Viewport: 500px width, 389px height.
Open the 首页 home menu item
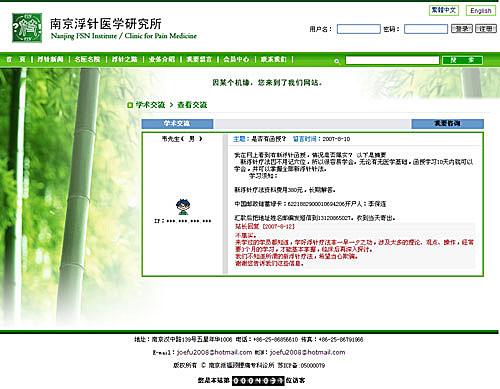[x=16, y=59]
